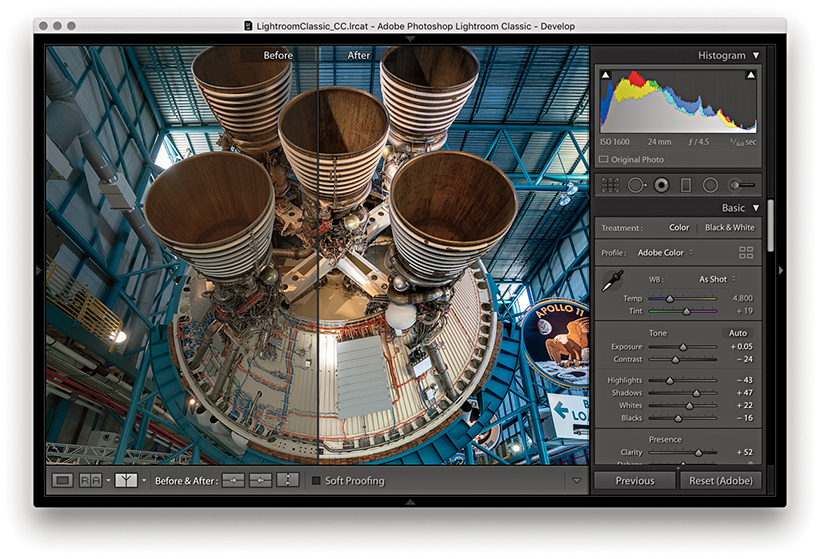Toggle the shadow clipping indicator in histogram

(x=605, y=75)
